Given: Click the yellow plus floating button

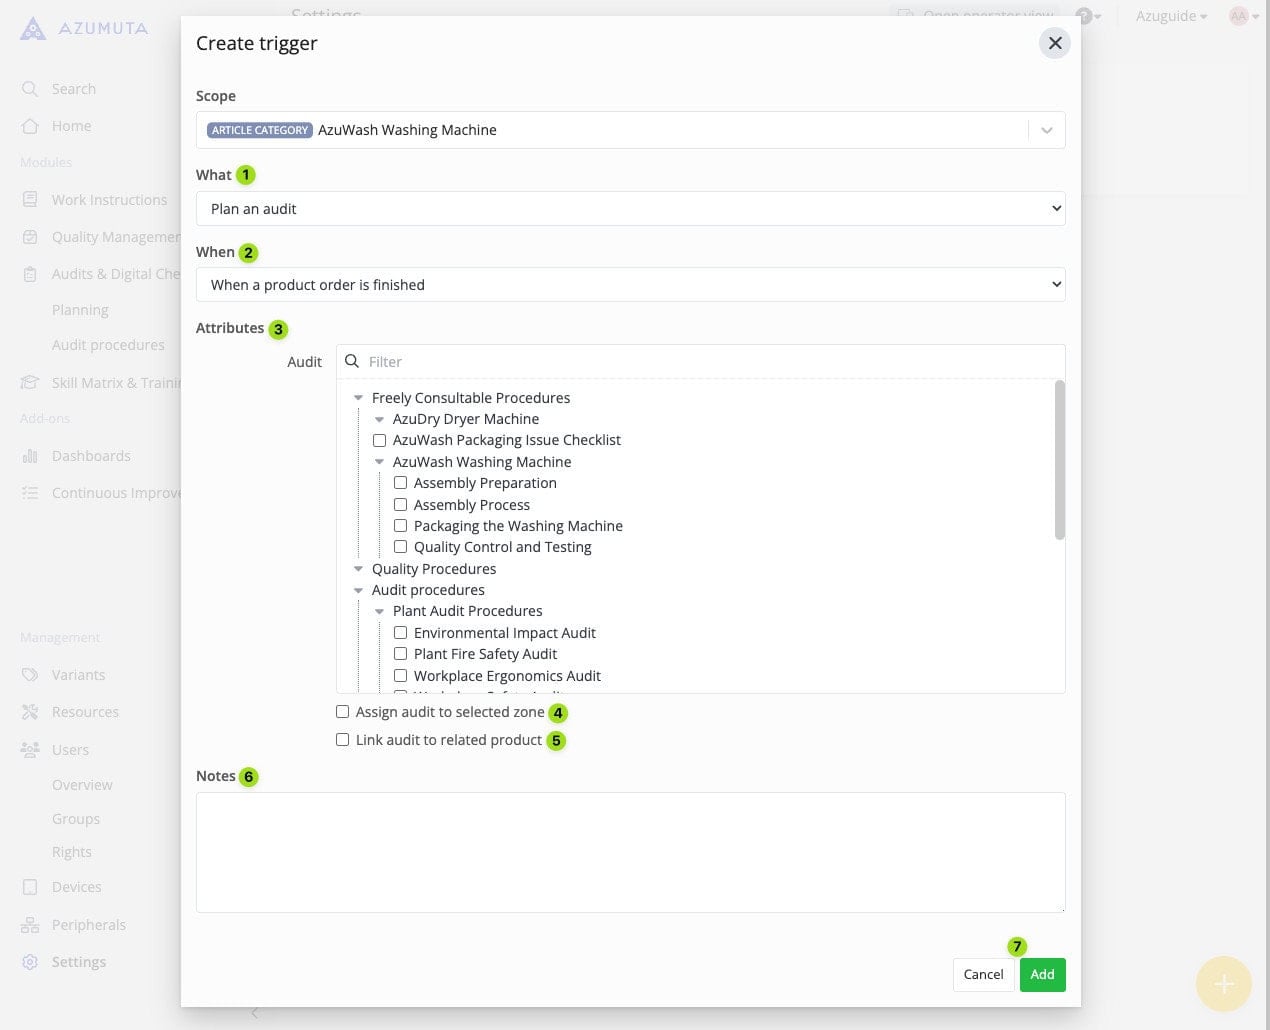Looking at the screenshot, I should pos(1223,984).
